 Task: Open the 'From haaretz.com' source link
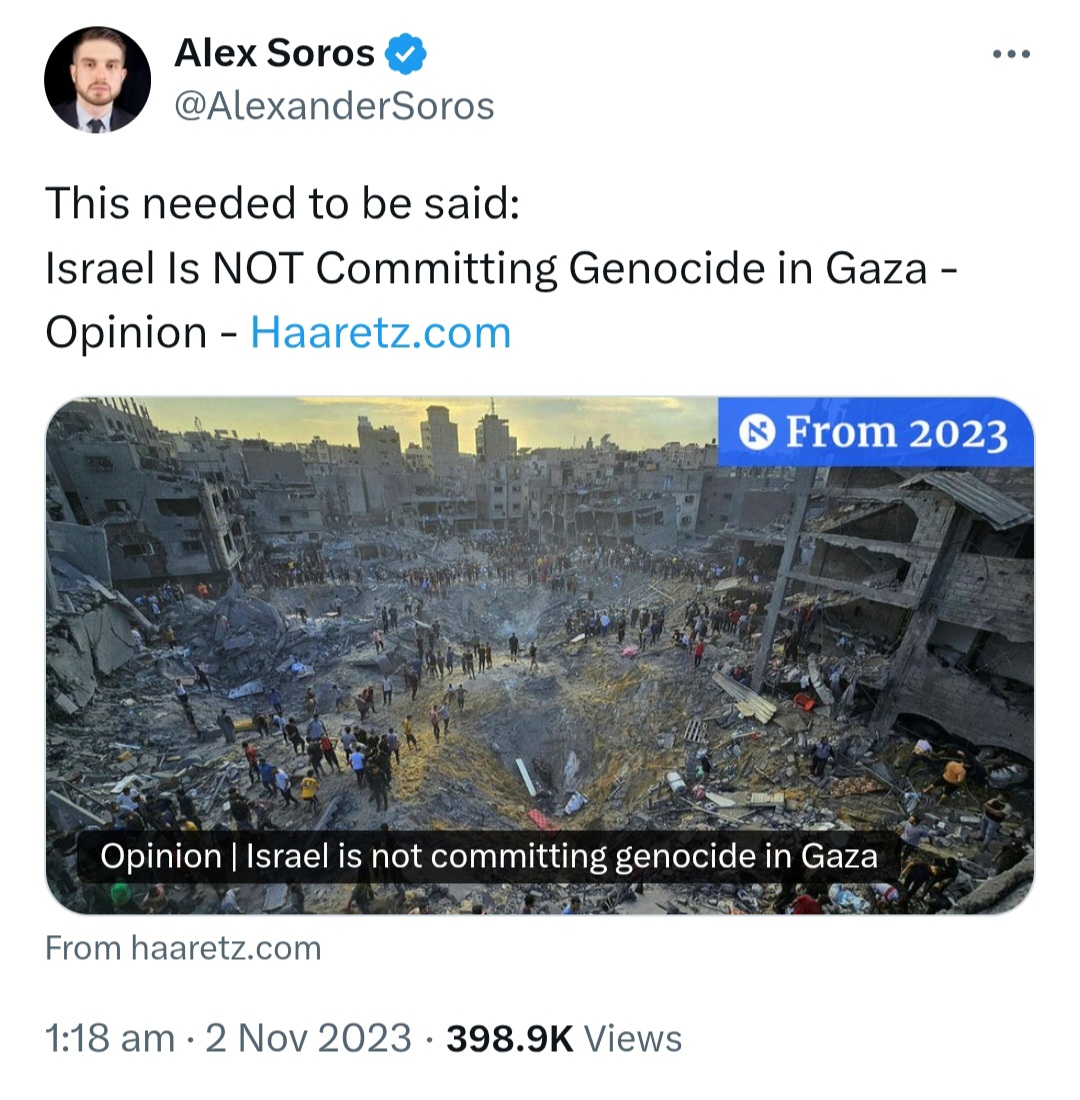(x=183, y=948)
